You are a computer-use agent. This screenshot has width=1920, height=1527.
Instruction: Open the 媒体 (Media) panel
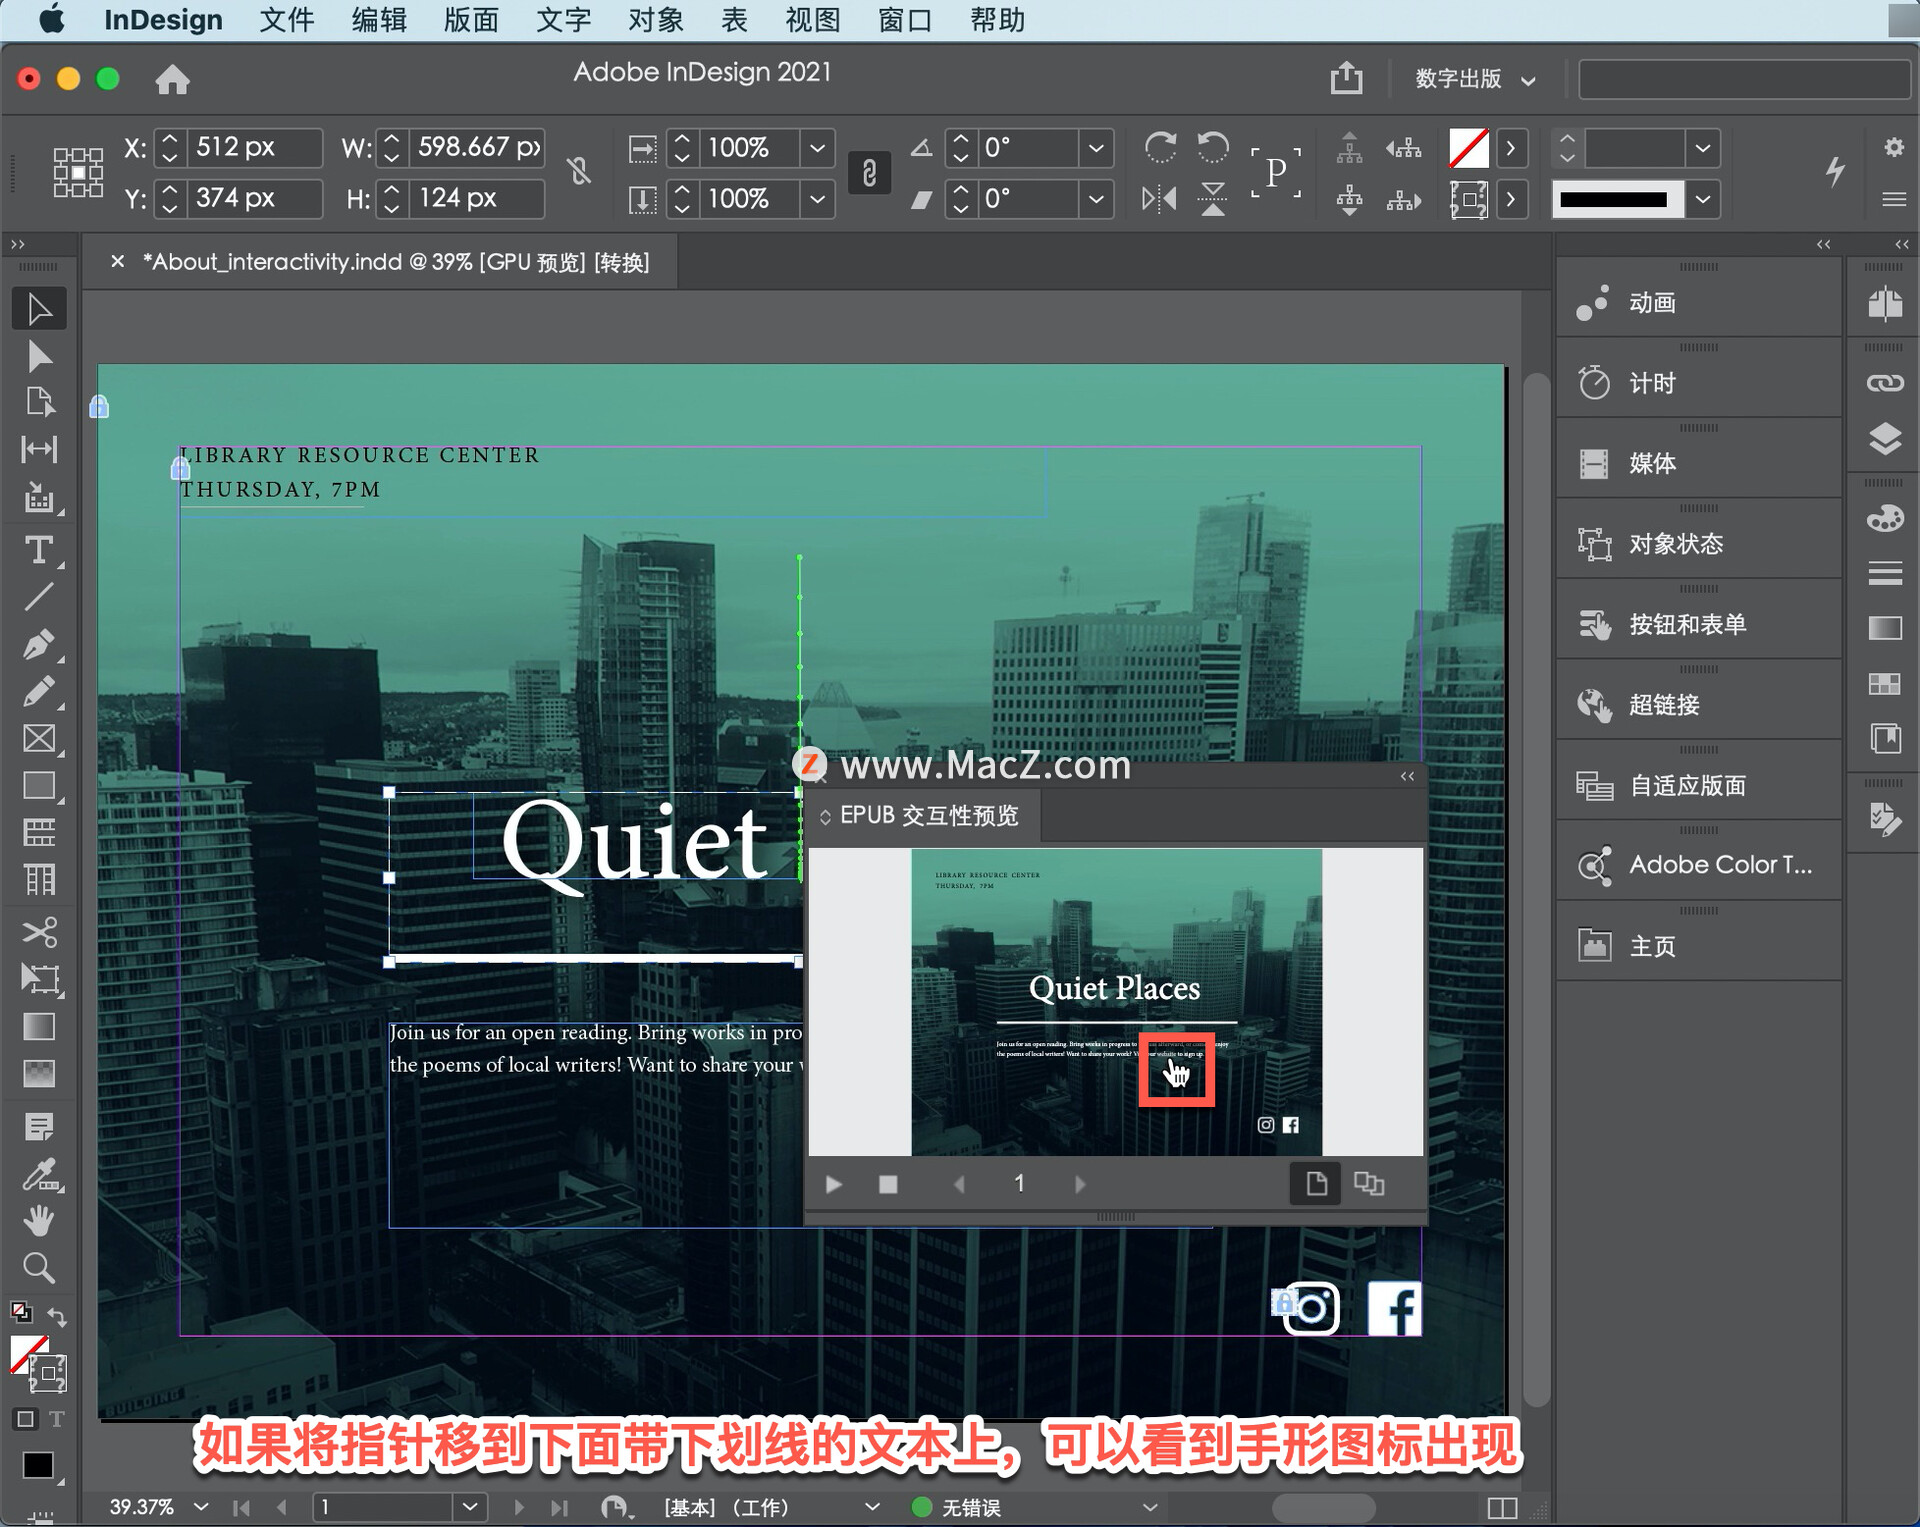1652,463
